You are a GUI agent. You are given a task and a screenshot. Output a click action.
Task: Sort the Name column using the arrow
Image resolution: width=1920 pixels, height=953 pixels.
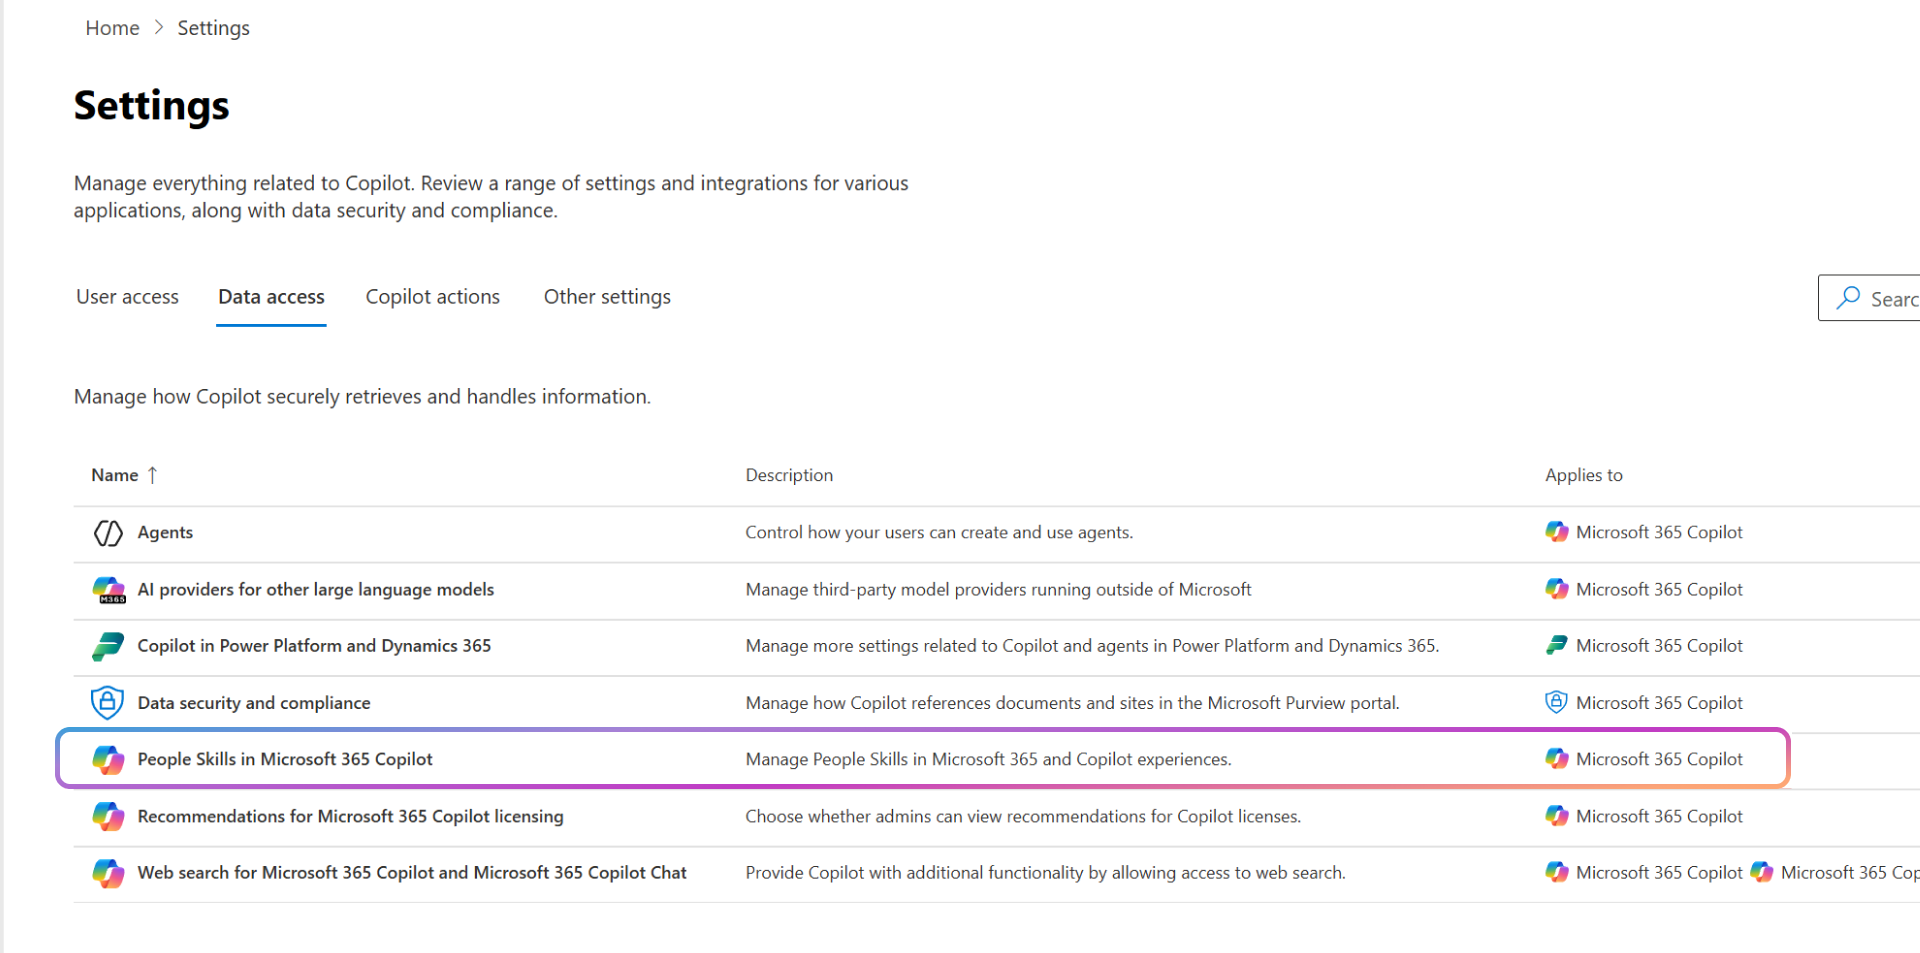[x=153, y=475]
